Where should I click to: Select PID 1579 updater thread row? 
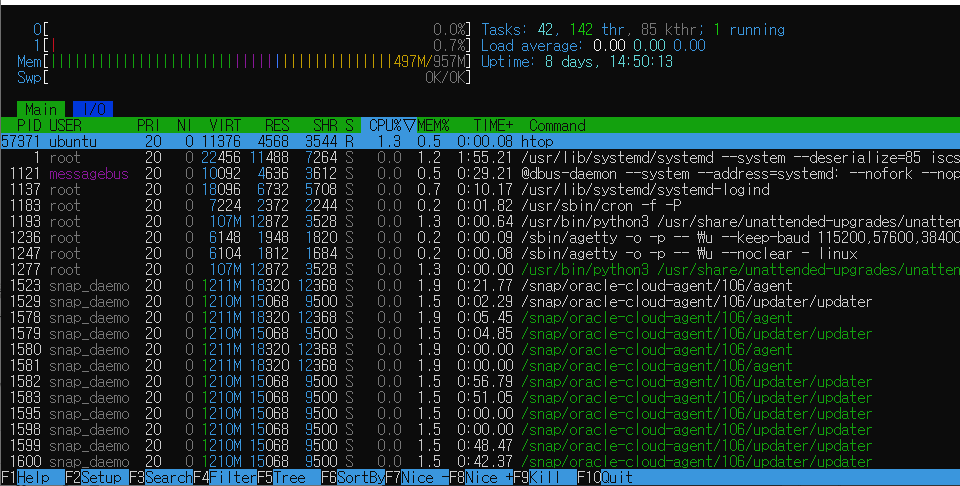[x=480, y=334]
